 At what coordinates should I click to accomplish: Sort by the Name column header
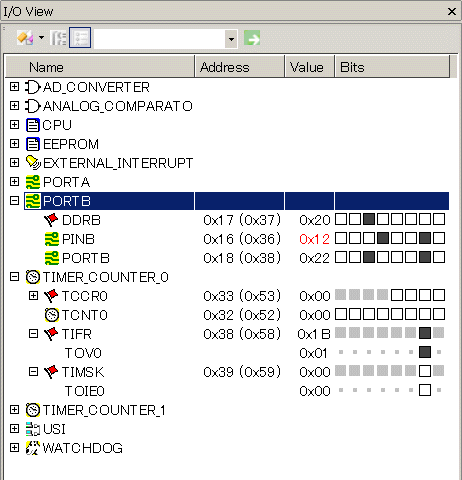point(100,67)
